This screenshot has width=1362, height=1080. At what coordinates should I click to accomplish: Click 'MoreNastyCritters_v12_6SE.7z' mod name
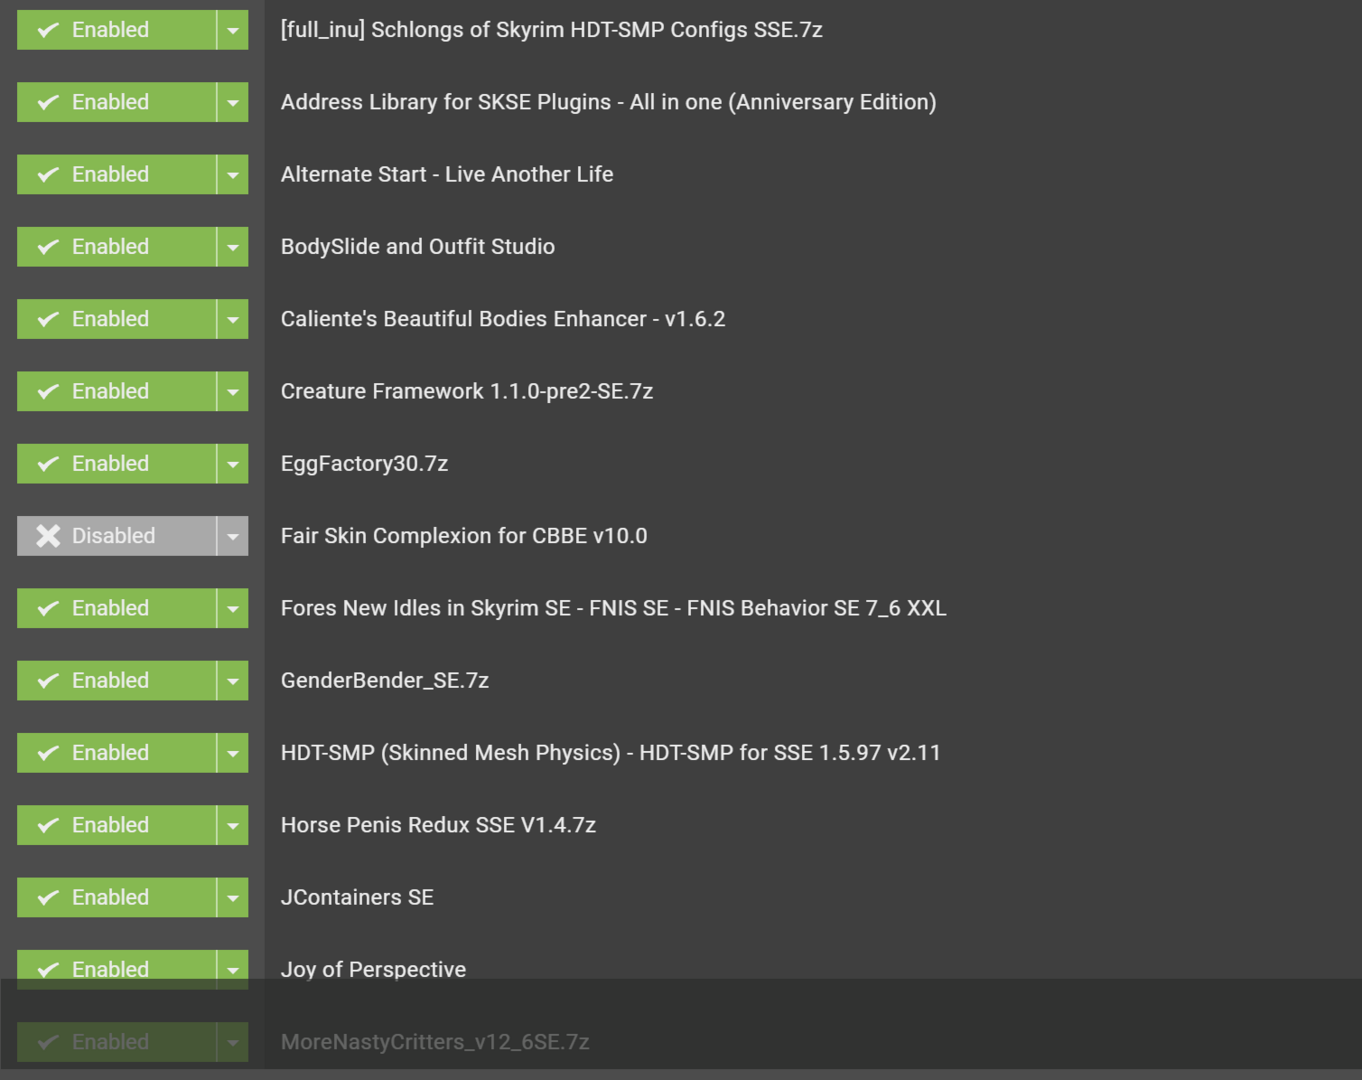pyautogui.click(x=435, y=1042)
